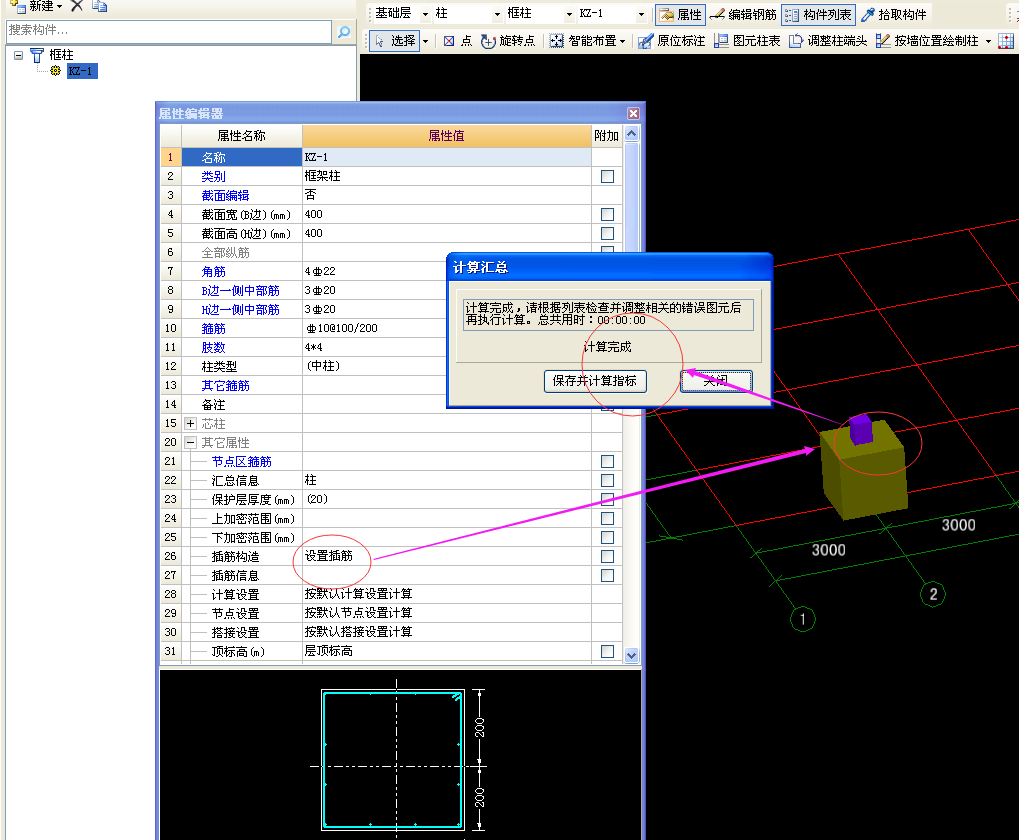The image size is (1019, 840).
Task: Click the 其它箍筋 property link
Action: click(225, 386)
